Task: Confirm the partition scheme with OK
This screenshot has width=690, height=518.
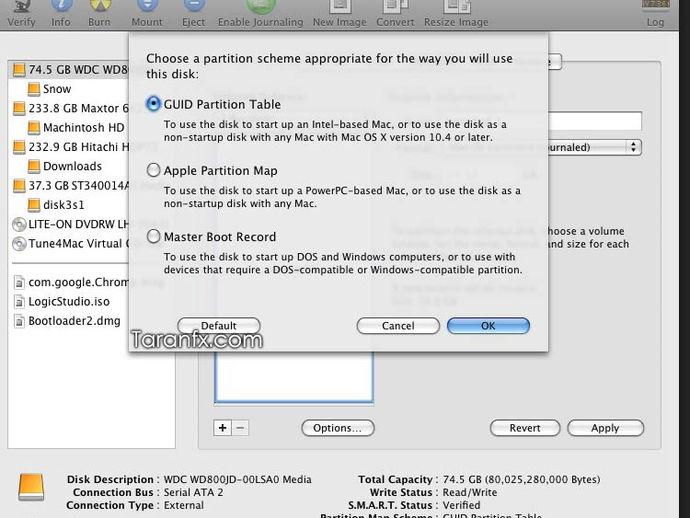Action: [x=488, y=326]
